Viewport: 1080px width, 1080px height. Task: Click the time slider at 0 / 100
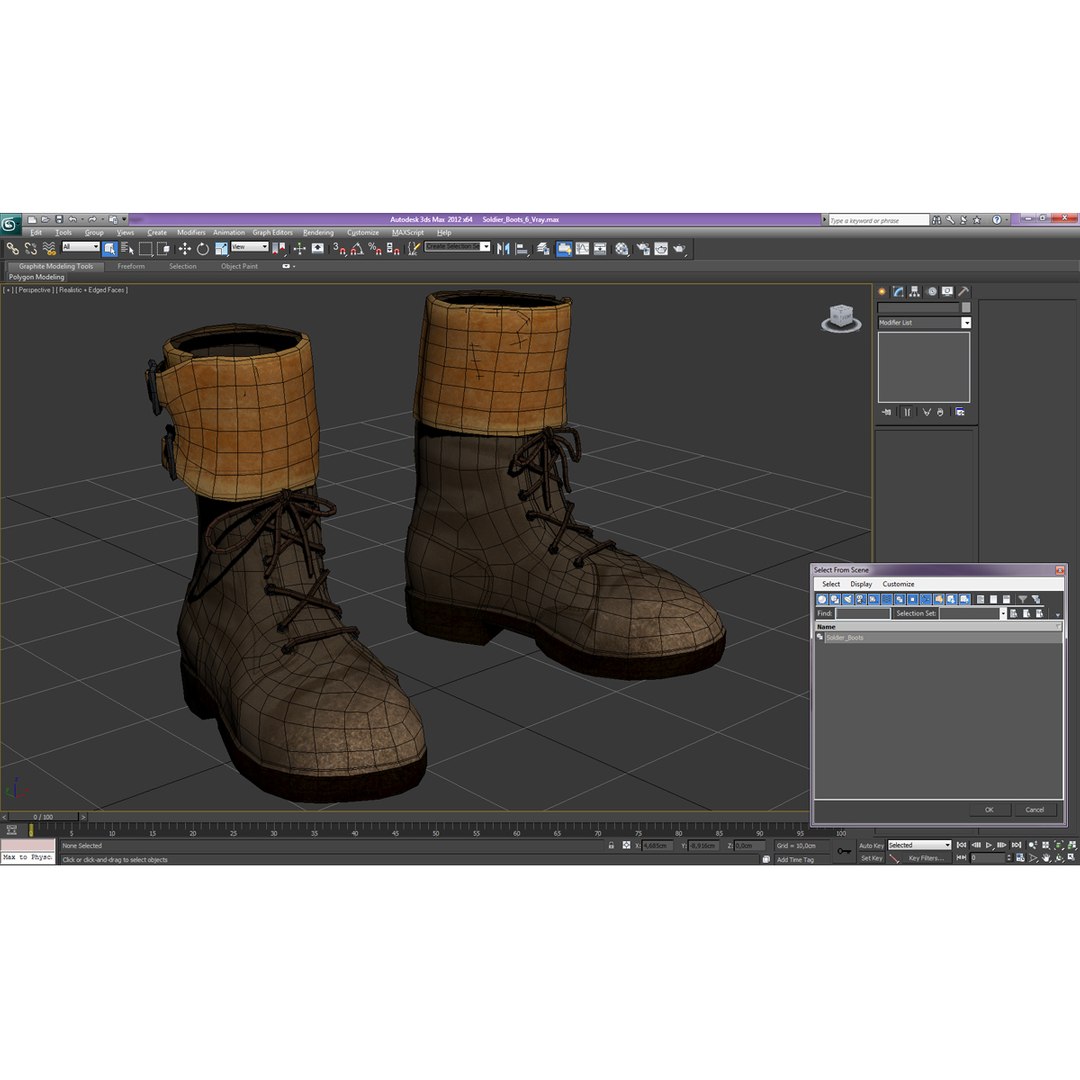coord(43,817)
